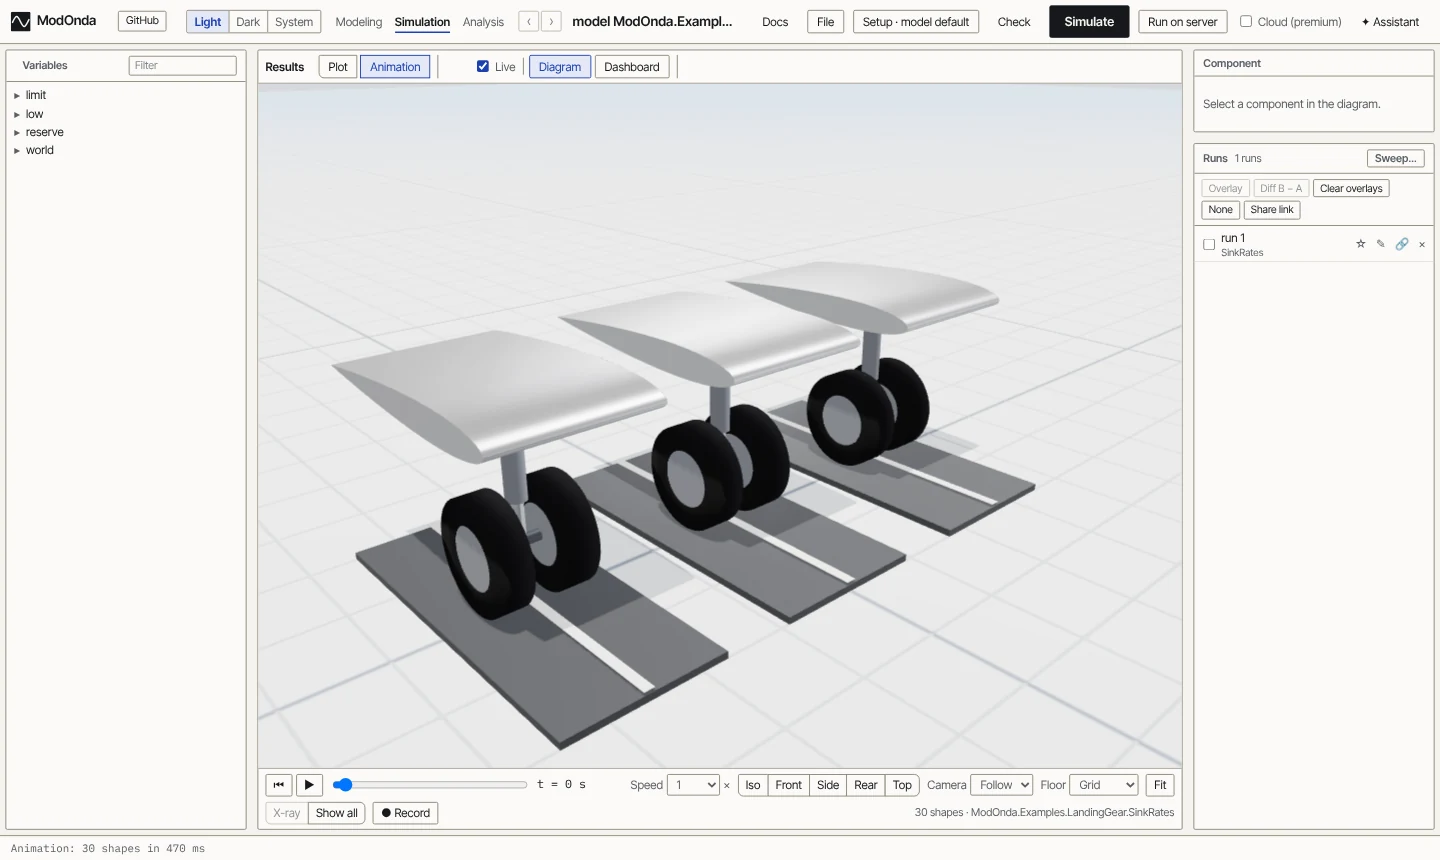Expand the world variable node
Viewport: 1440px width, 860px height.
click(x=17, y=151)
